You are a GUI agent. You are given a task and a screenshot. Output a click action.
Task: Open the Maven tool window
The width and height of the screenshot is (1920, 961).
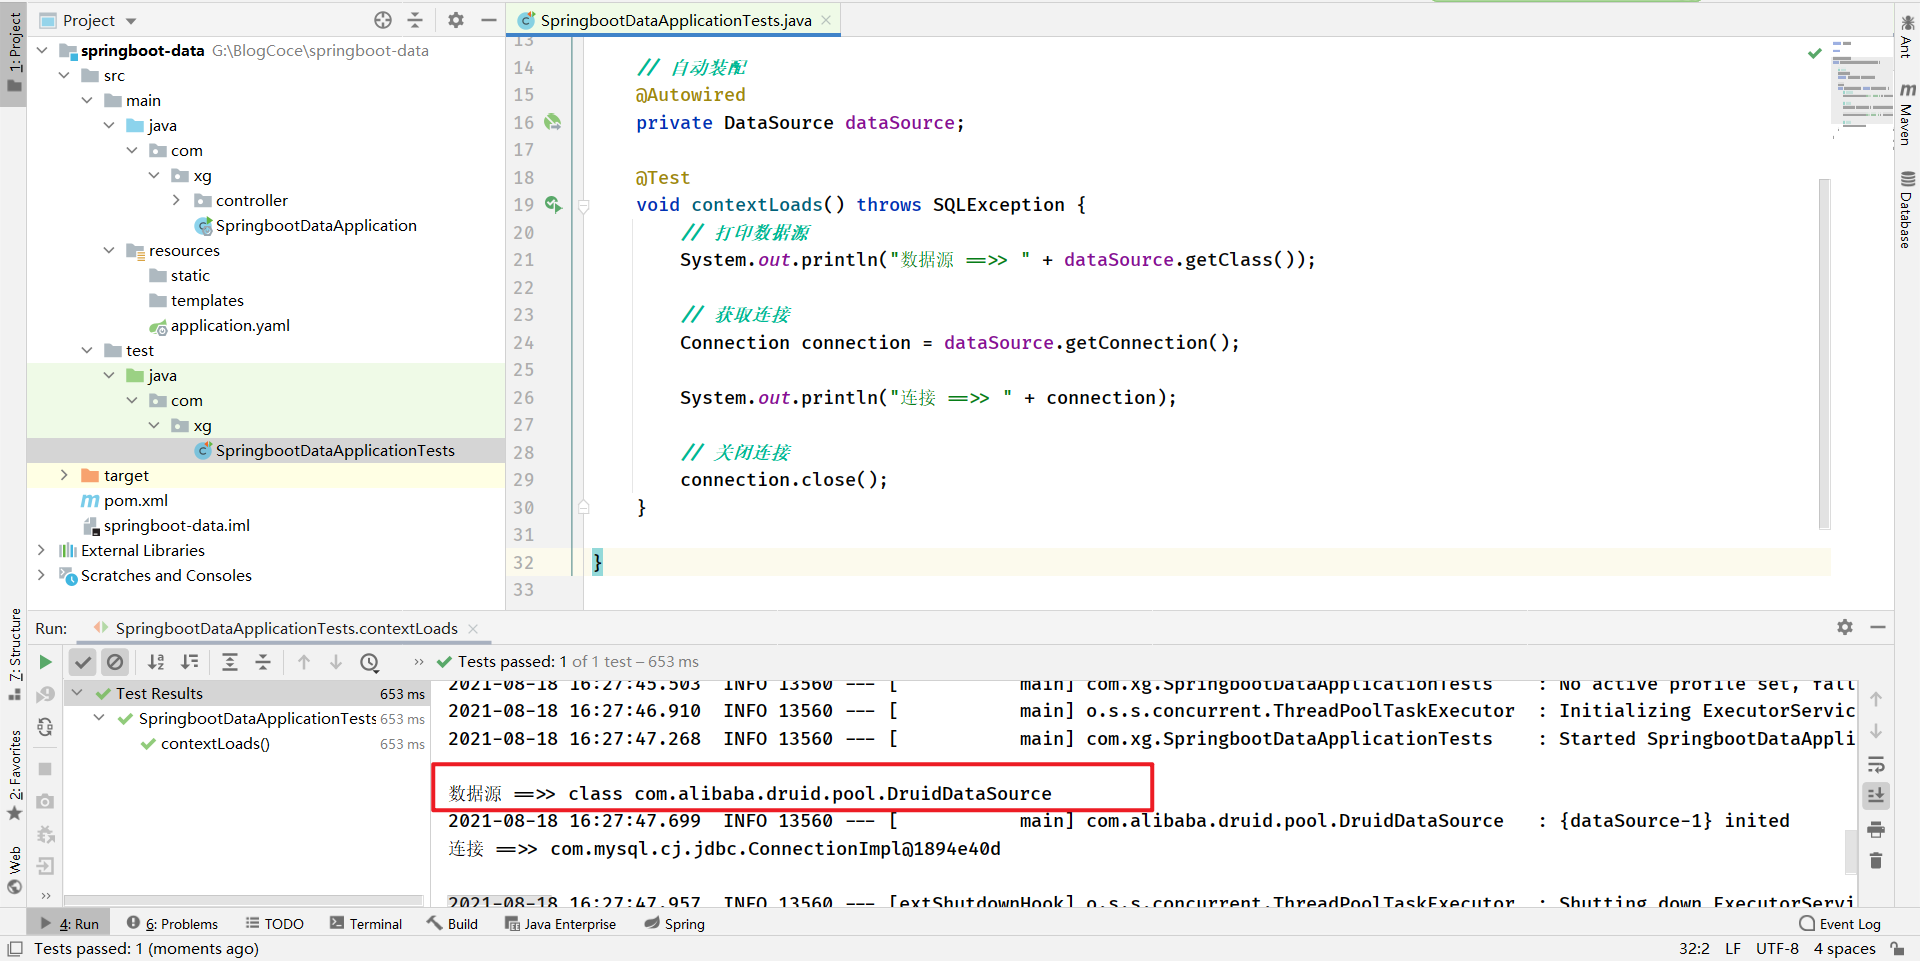pyautogui.click(x=1907, y=115)
